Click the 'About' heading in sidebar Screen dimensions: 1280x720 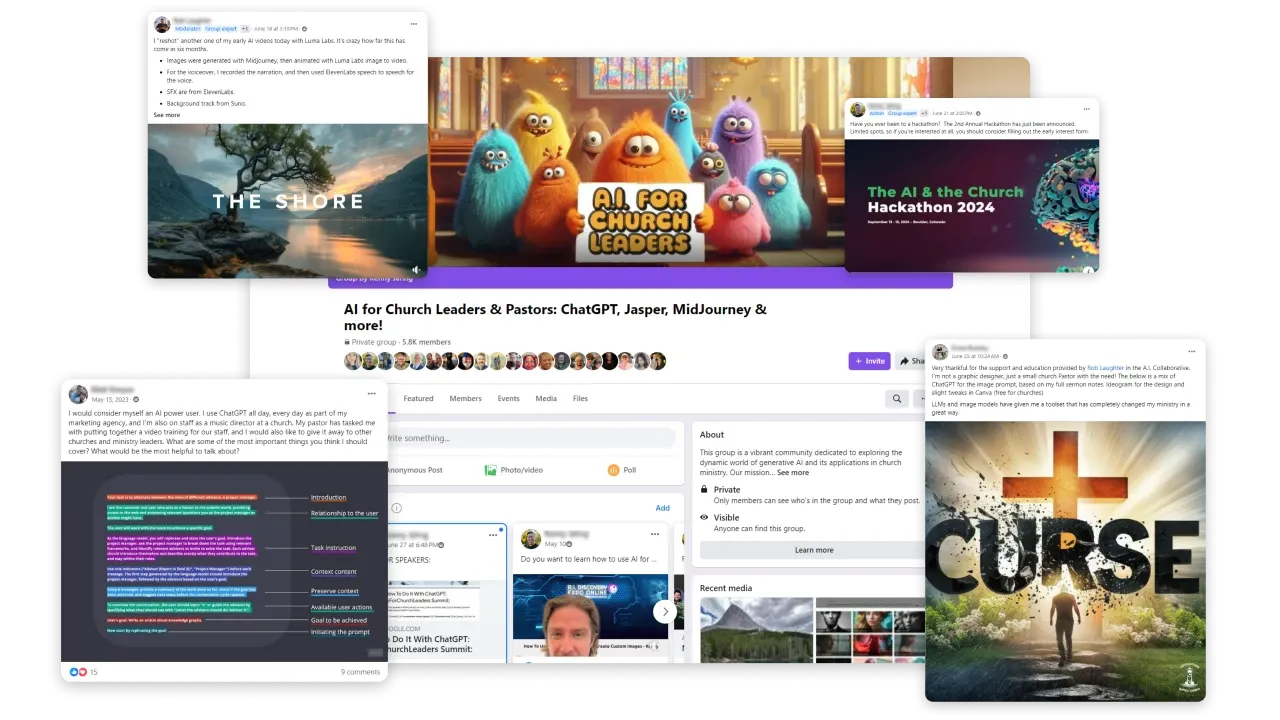[x=712, y=435]
